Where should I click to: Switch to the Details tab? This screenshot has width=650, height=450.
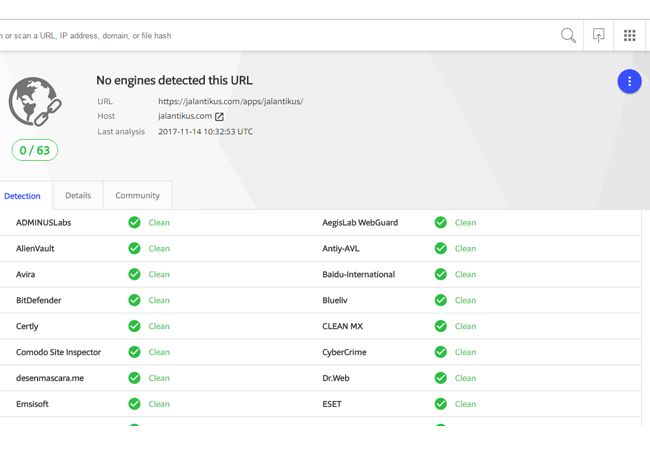(x=78, y=196)
